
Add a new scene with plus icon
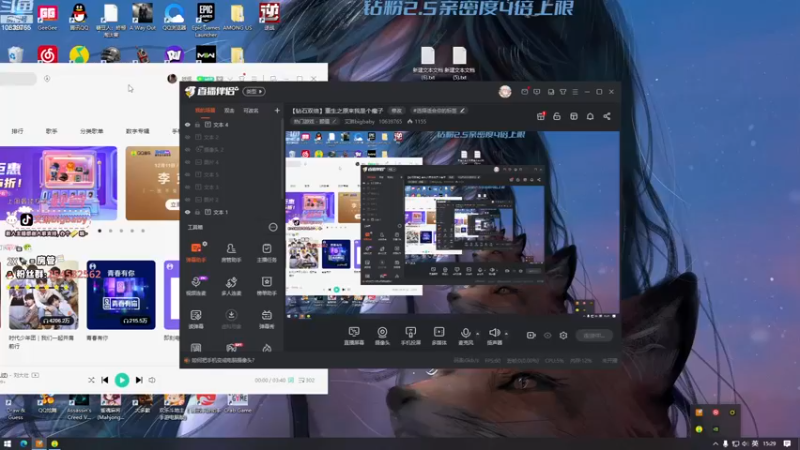point(277,110)
